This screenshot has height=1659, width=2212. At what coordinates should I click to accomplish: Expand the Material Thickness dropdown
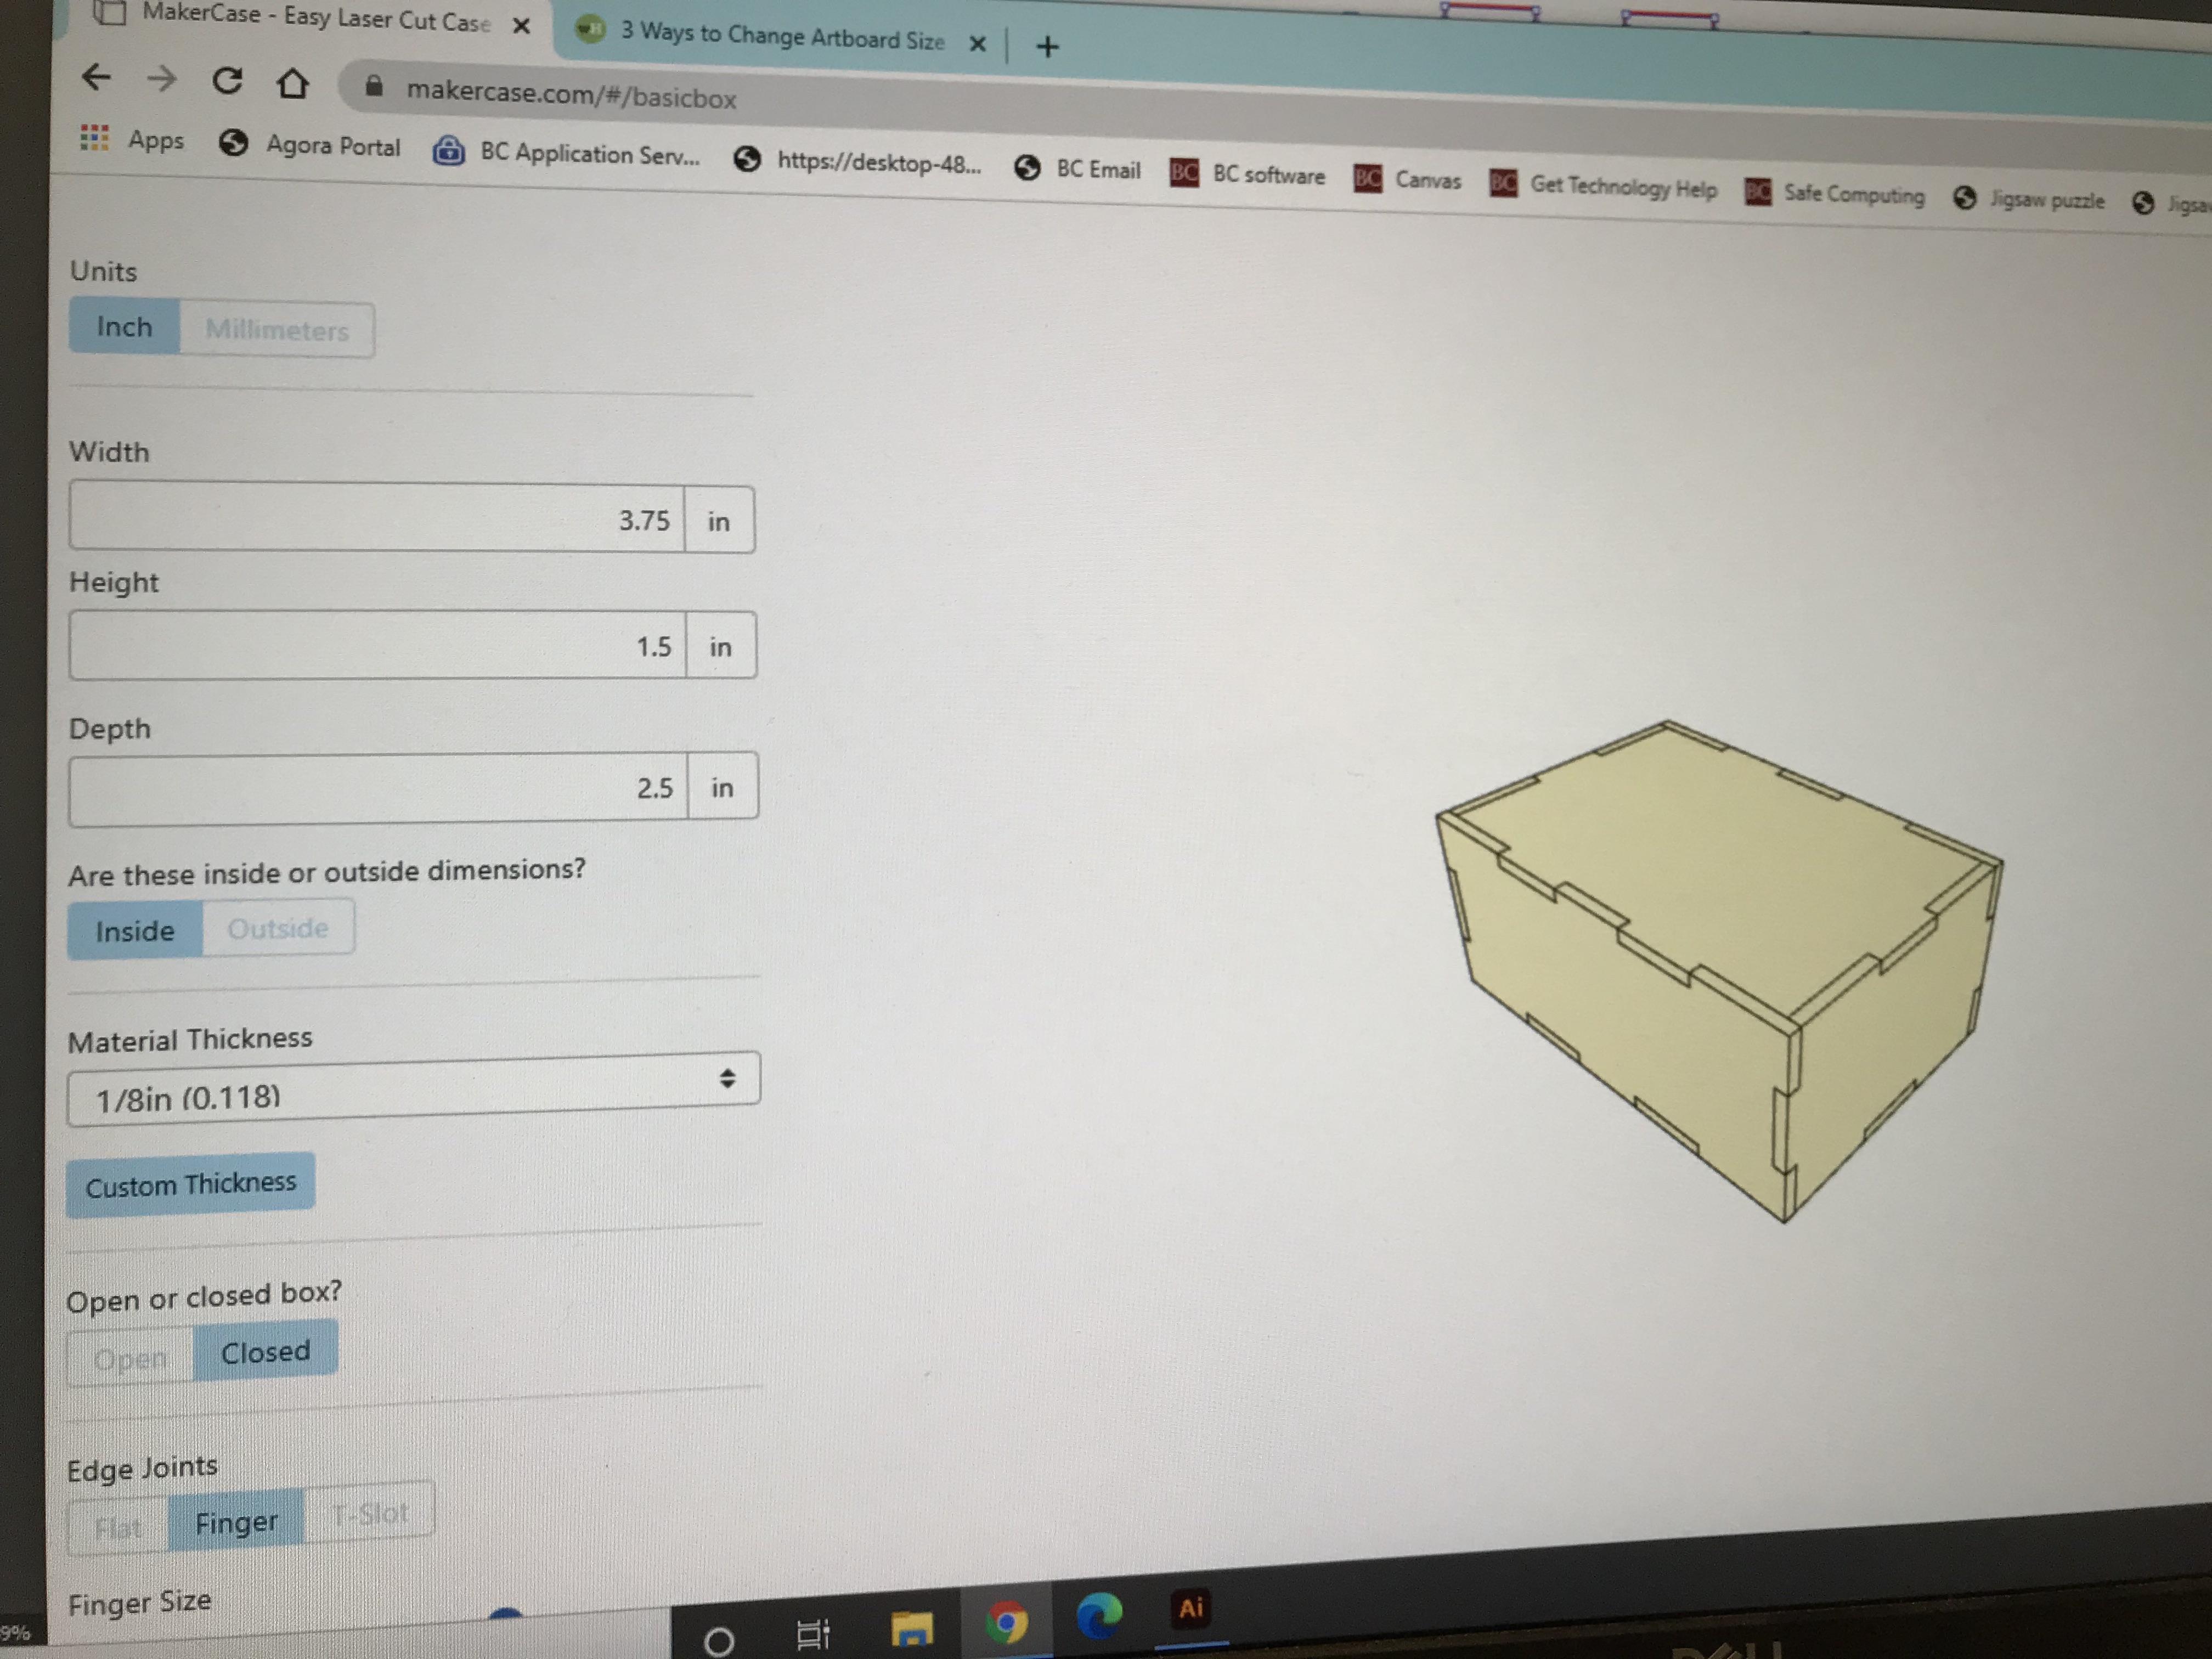[413, 1088]
